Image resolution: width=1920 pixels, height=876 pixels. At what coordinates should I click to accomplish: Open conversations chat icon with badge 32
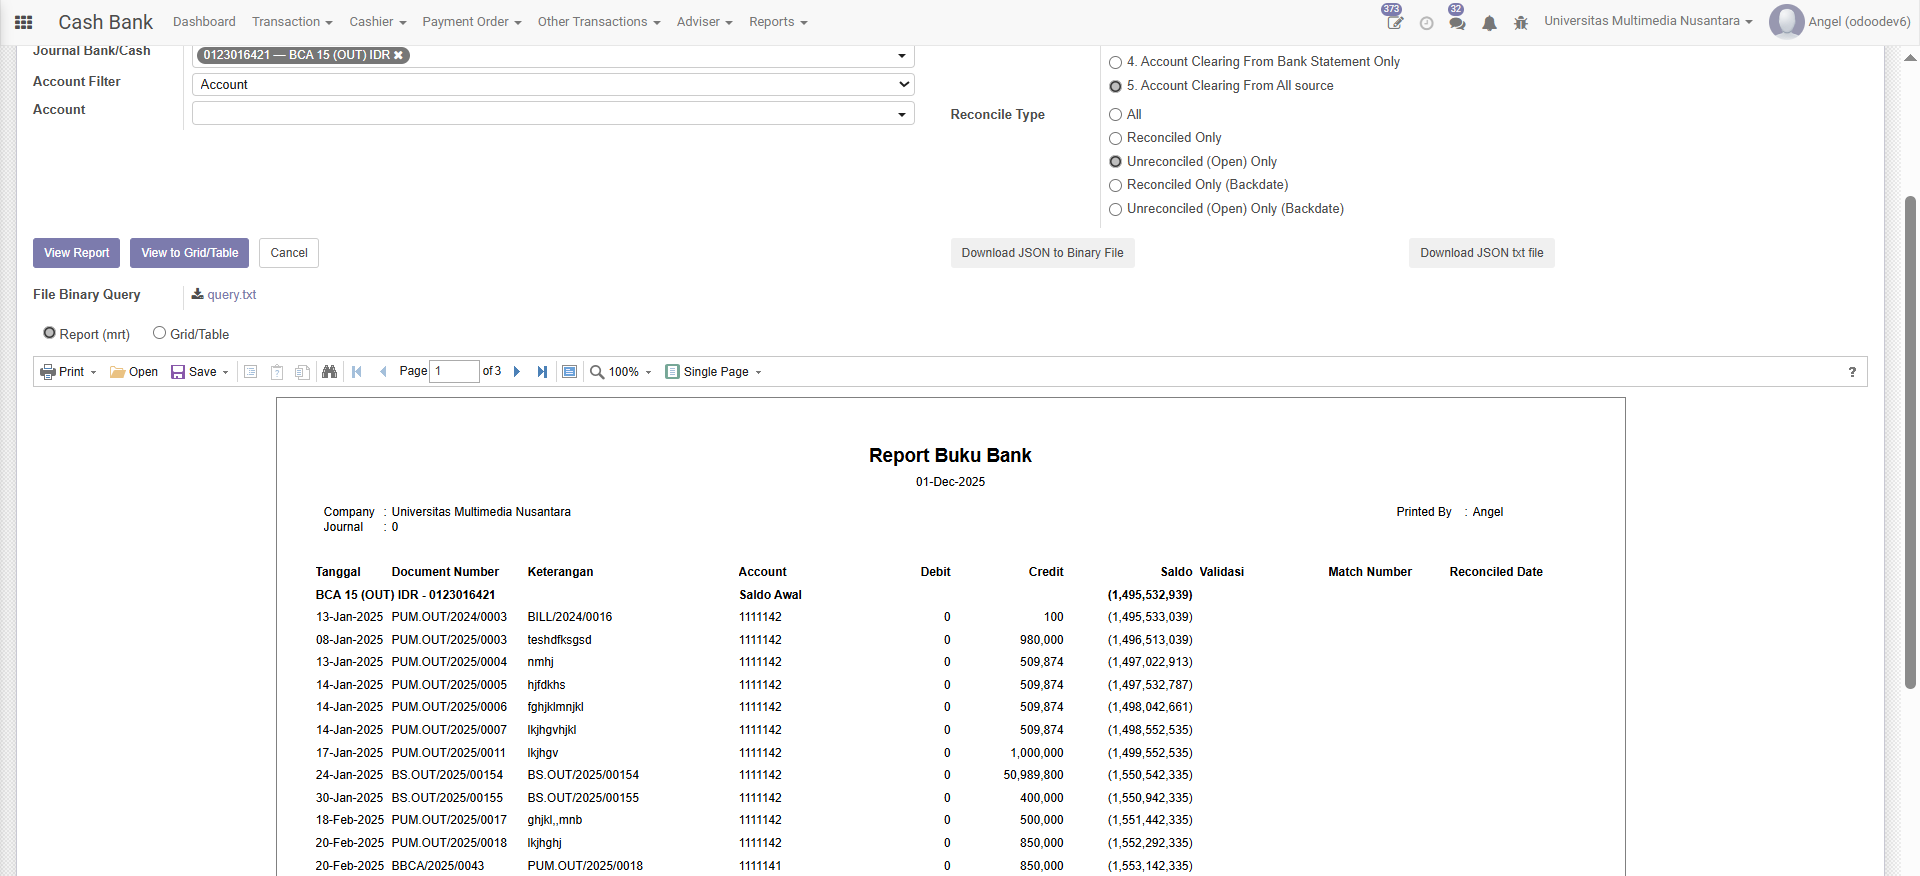click(x=1457, y=23)
